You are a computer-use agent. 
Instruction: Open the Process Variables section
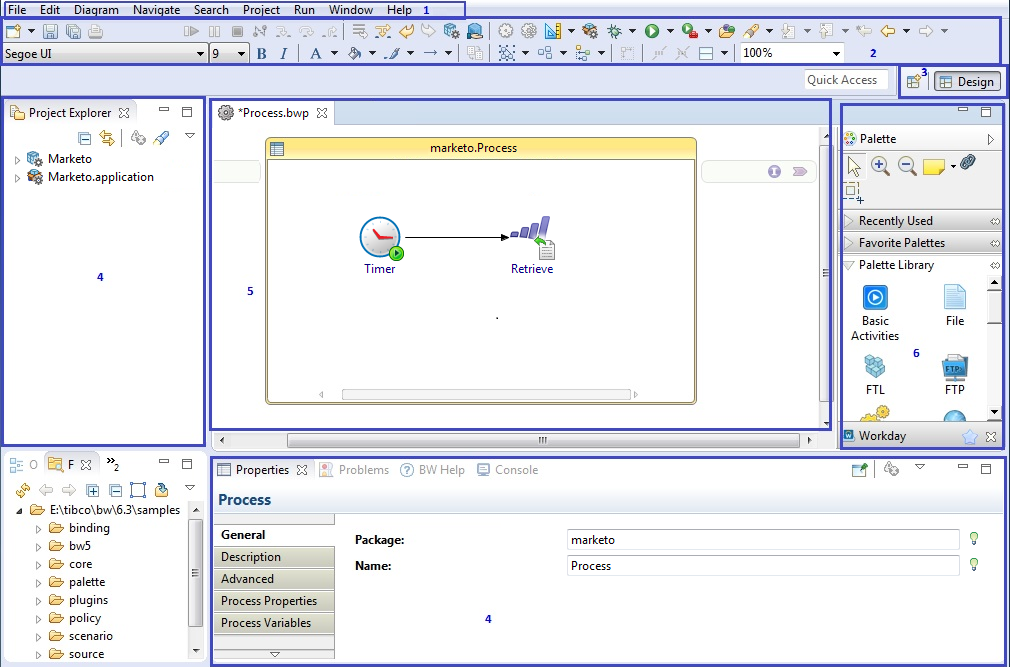click(x=274, y=623)
